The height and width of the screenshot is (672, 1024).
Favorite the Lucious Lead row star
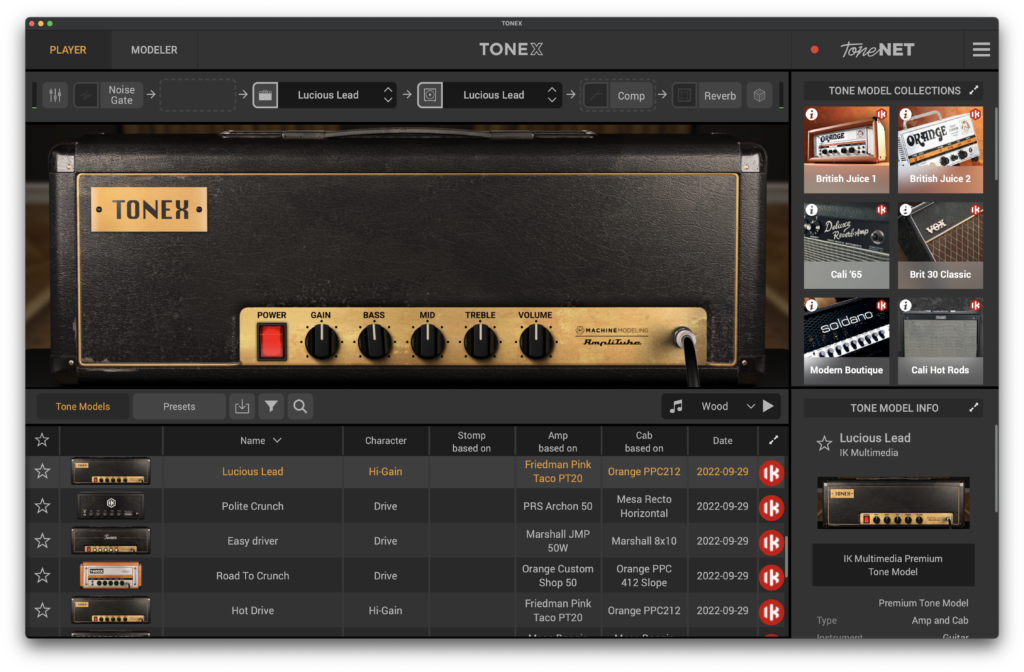(x=42, y=471)
